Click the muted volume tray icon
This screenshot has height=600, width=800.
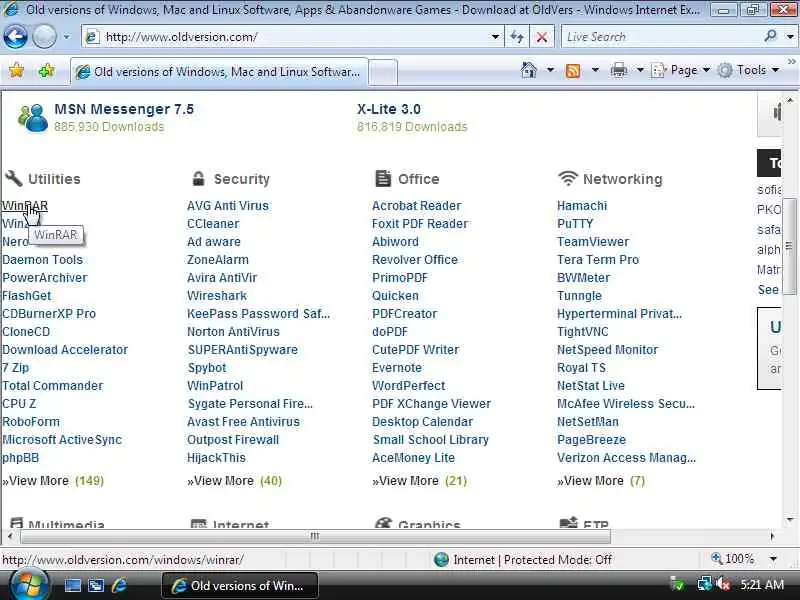click(x=723, y=584)
